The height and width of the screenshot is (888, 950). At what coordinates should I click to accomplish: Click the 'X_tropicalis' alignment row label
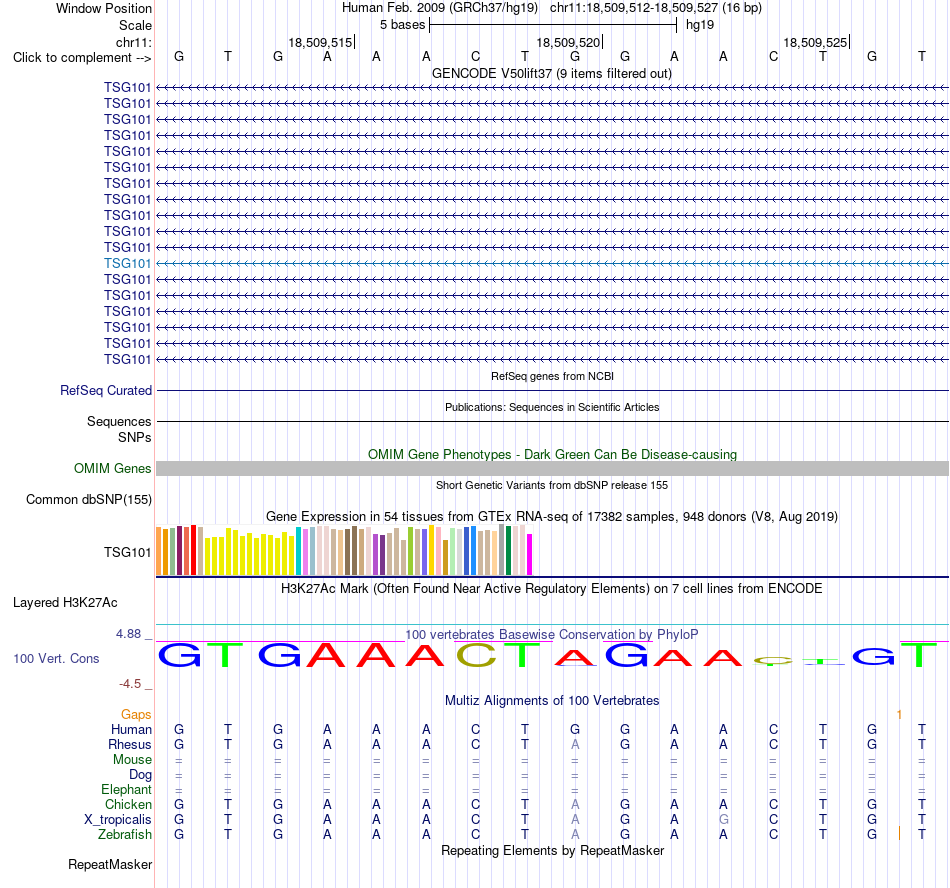pyautogui.click(x=118, y=820)
